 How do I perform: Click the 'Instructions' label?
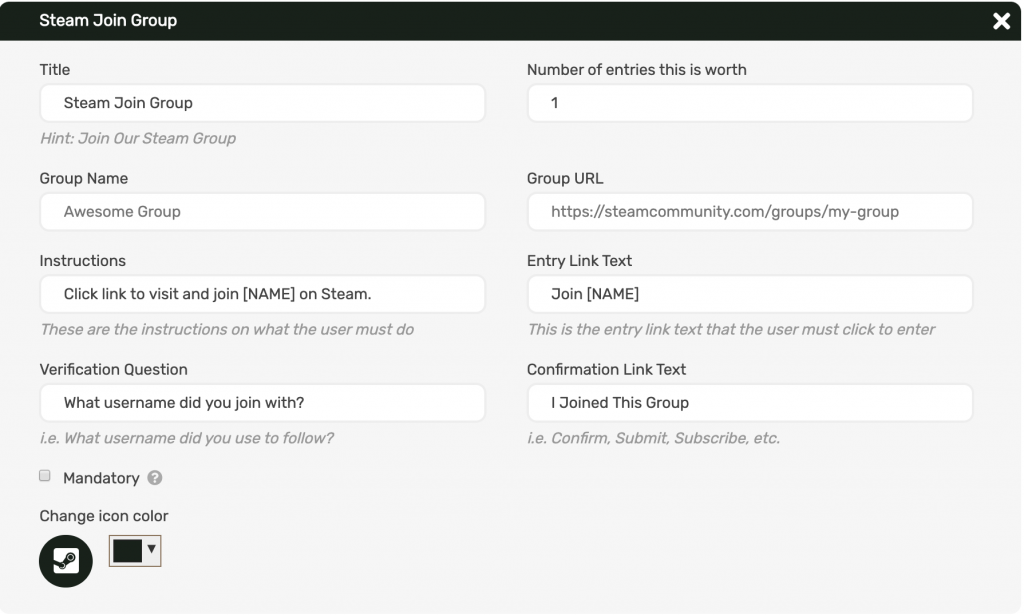[x=83, y=260]
